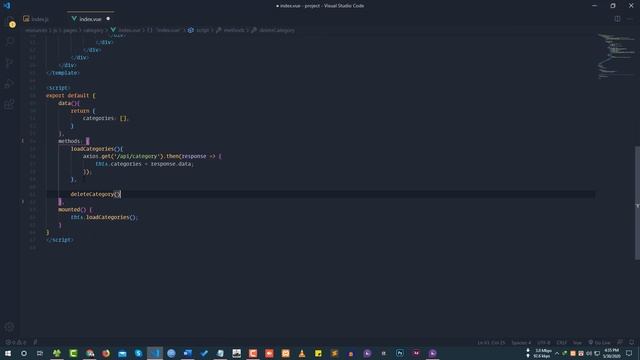Open the Run and Debug view

10,83
